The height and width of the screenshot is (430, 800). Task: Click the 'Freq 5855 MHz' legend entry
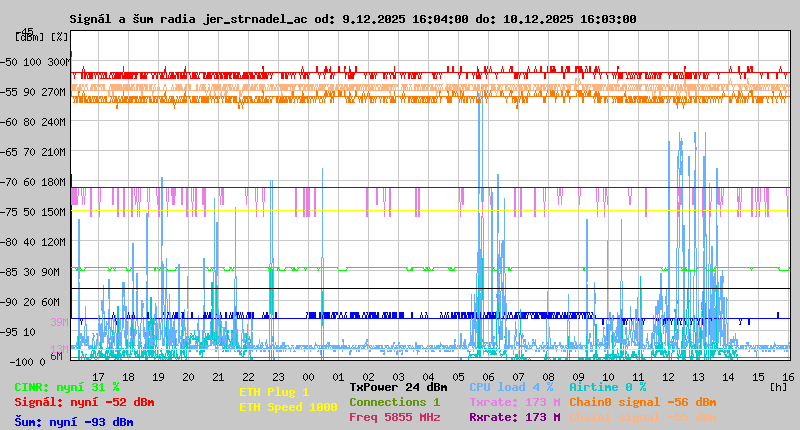tap(395, 417)
